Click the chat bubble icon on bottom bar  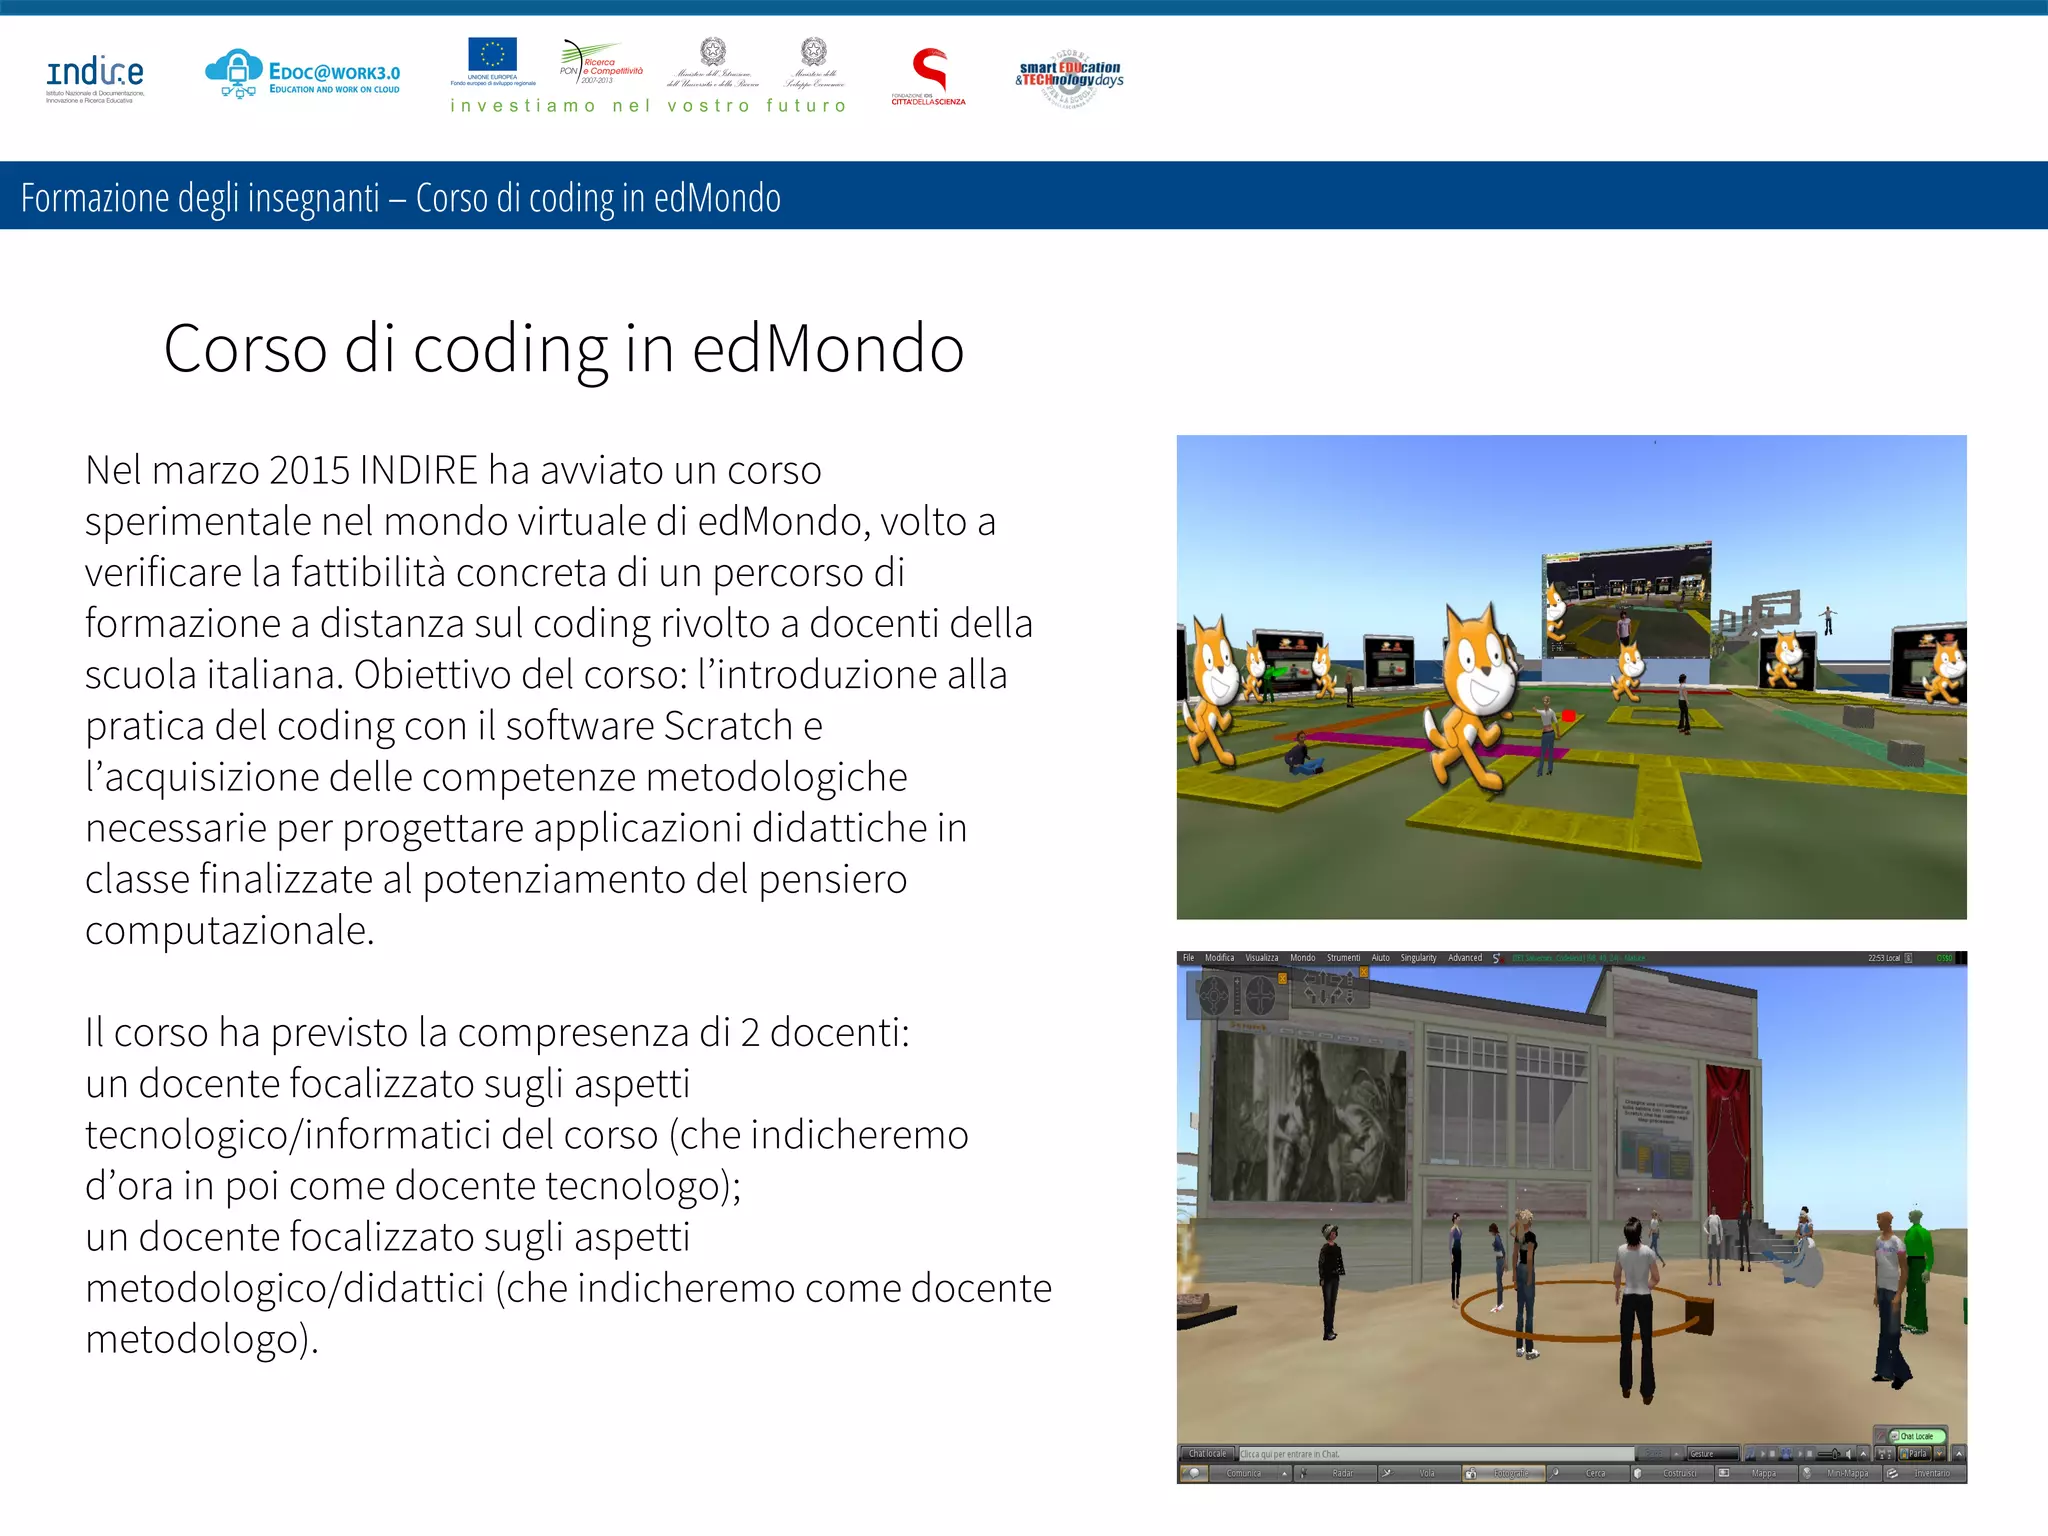1194,1473
